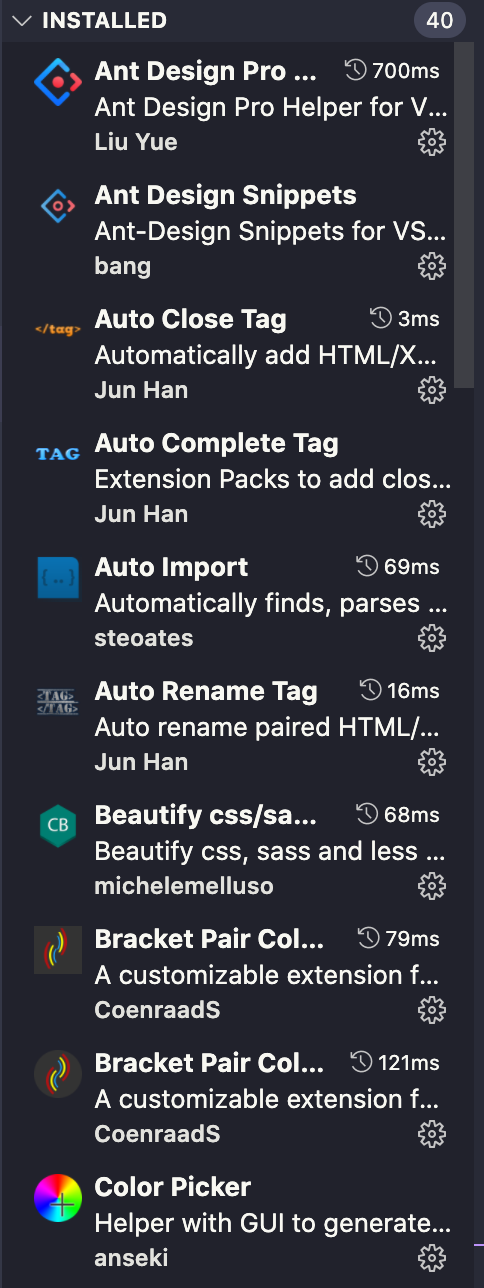Select the Color Picker rainbow wheel icon
Image resolution: width=484 pixels, height=1288 pixels.
click(x=58, y=1198)
